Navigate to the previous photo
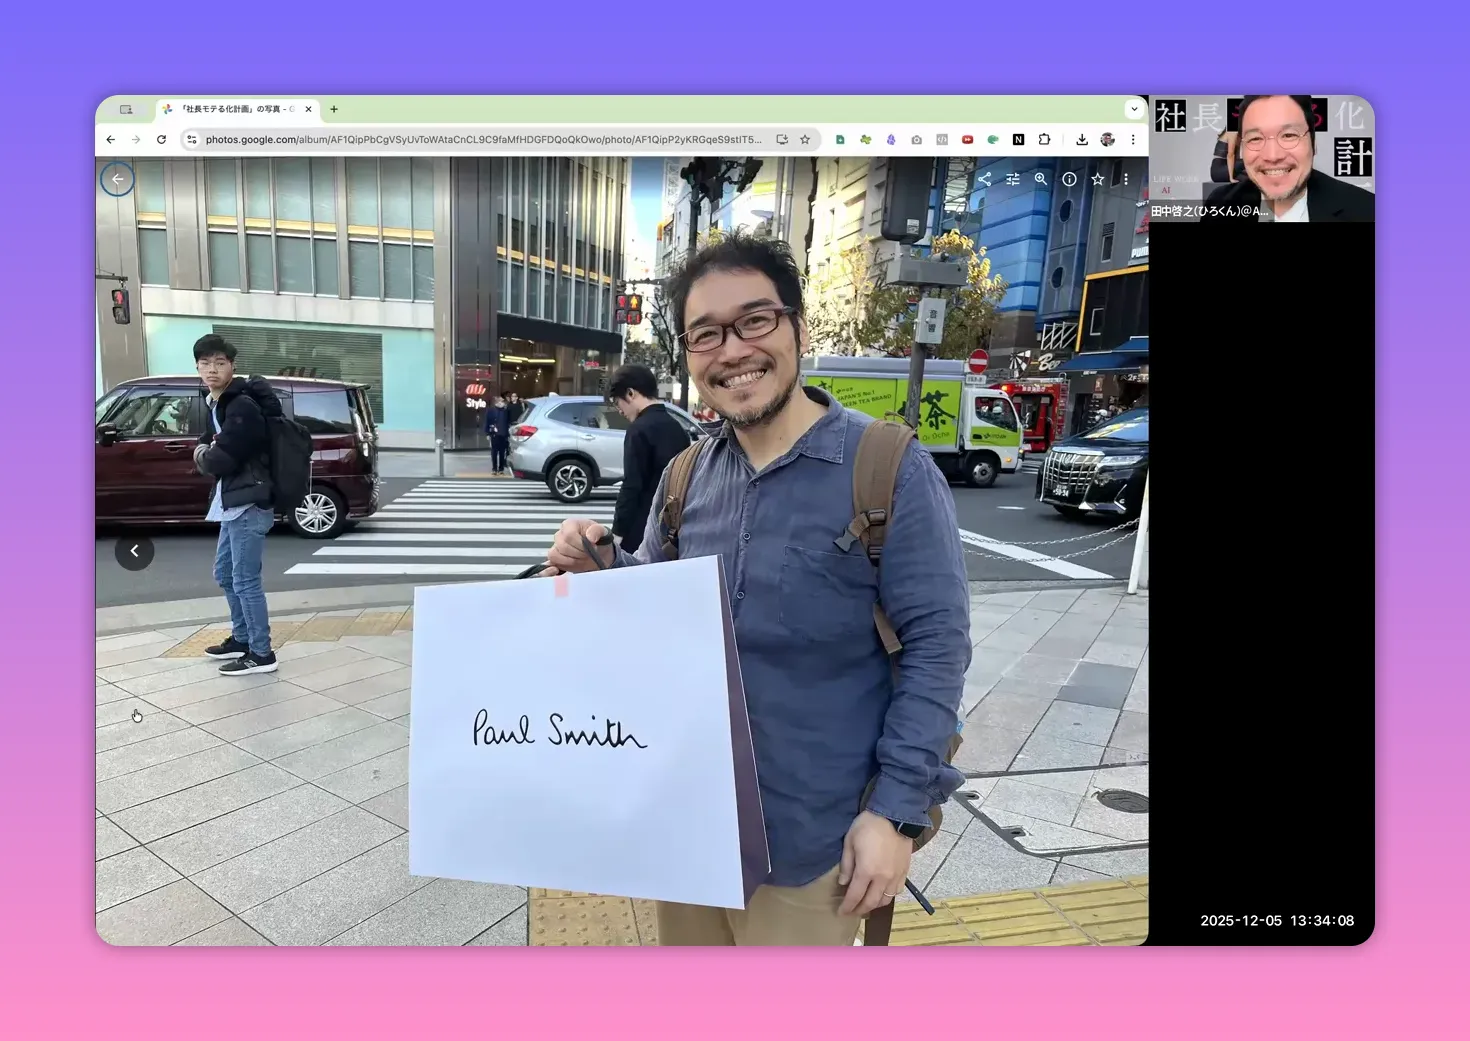1470x1041 pixels. [x=134, y=551]
